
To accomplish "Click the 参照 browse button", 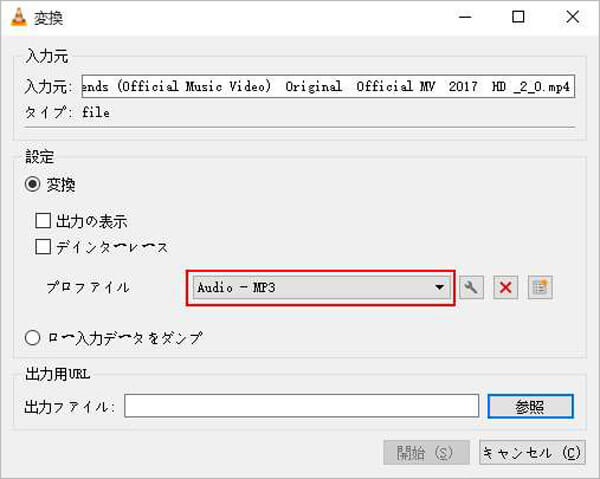I will tap(530, 406).
